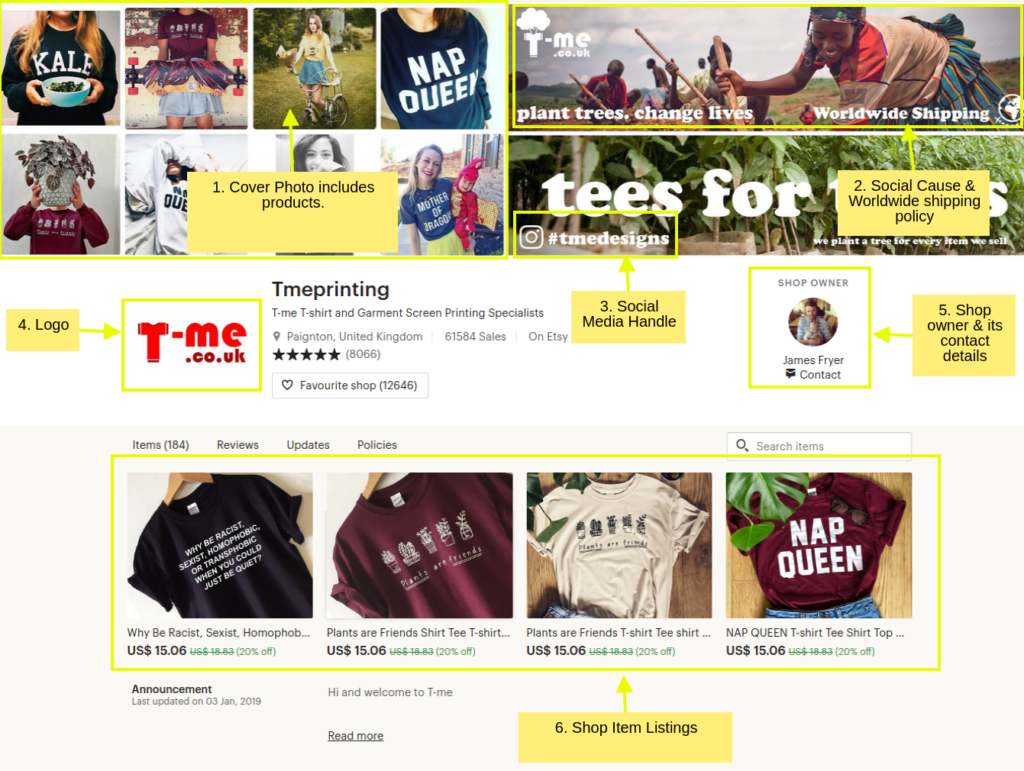Click the Instagram icon beside #tmedesigns

(531, 237)
